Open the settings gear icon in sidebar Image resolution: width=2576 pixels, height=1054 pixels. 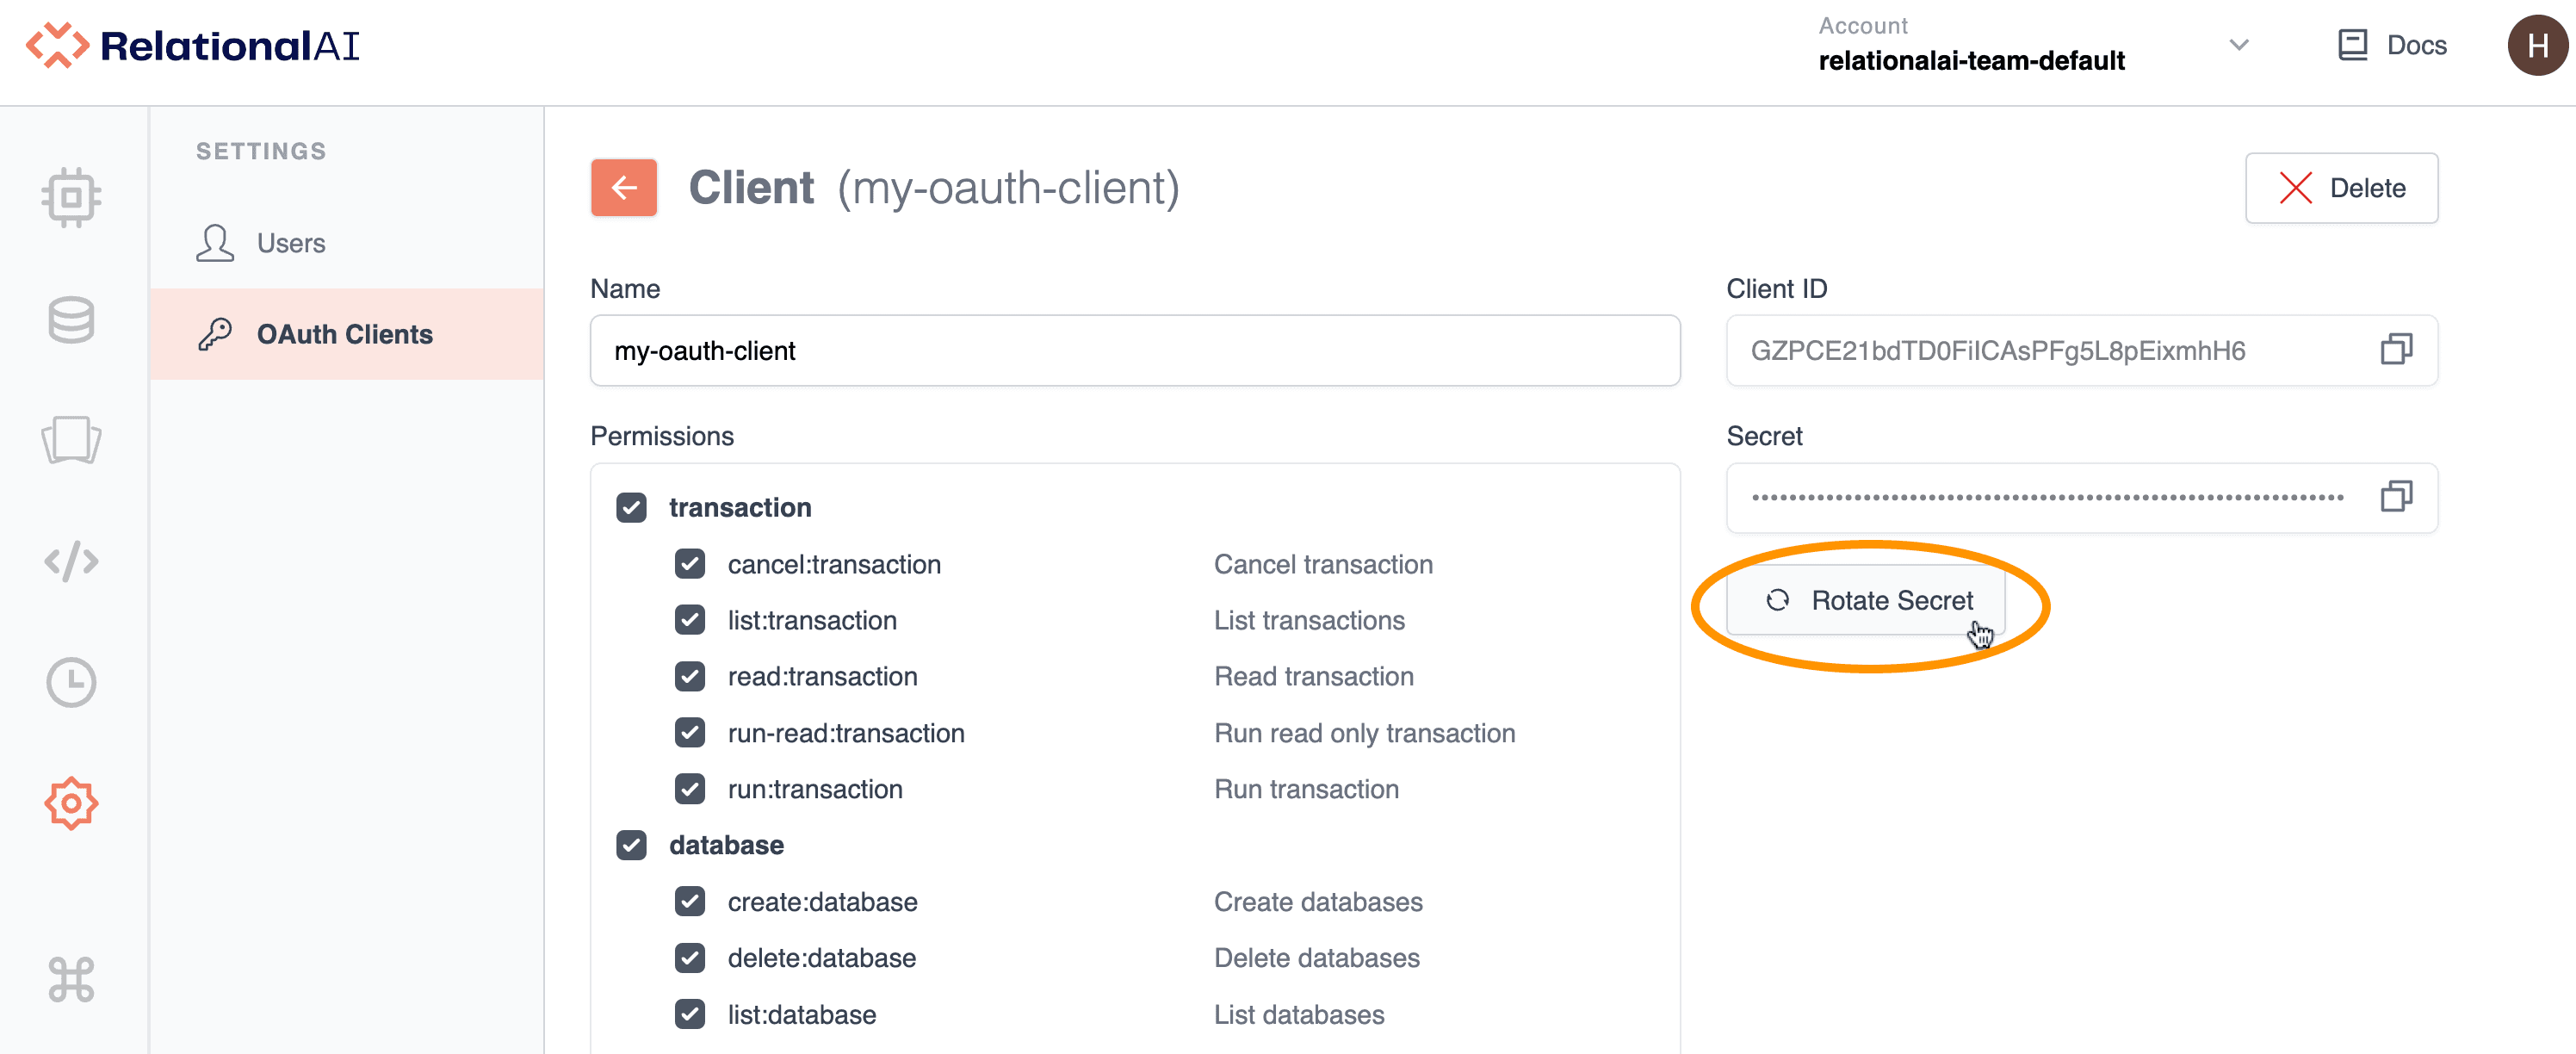point(71,804)
